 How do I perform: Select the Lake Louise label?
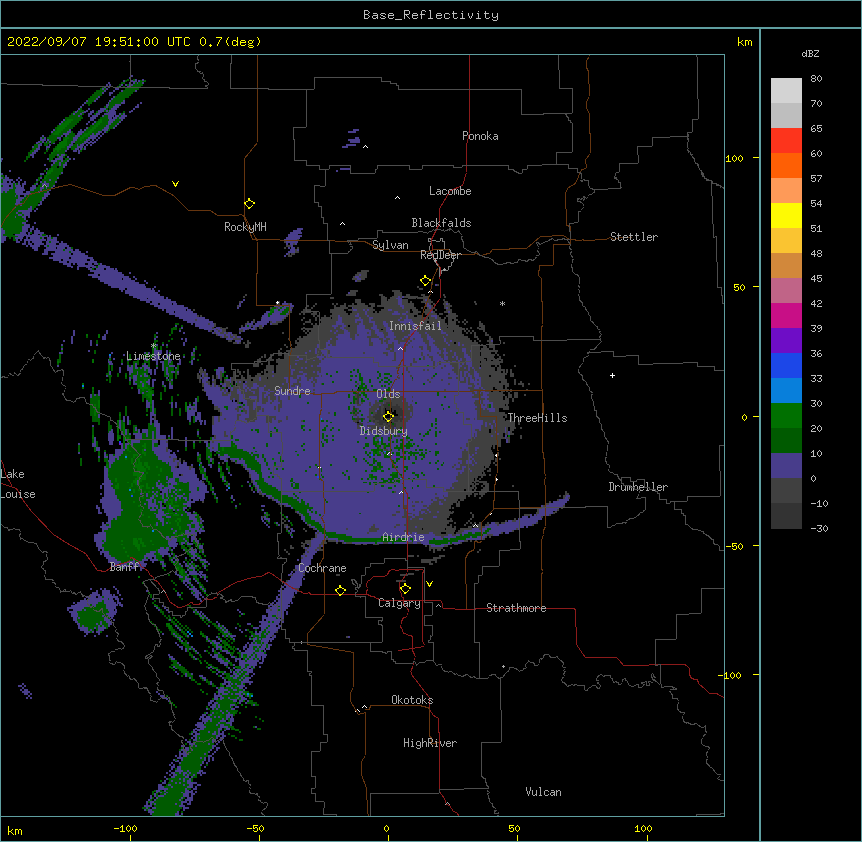(x=18, y=484)
